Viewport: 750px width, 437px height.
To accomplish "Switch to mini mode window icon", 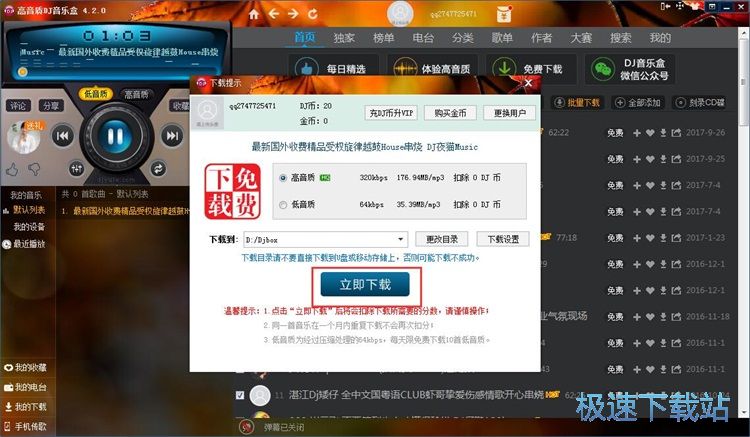I will coord(712,6).
